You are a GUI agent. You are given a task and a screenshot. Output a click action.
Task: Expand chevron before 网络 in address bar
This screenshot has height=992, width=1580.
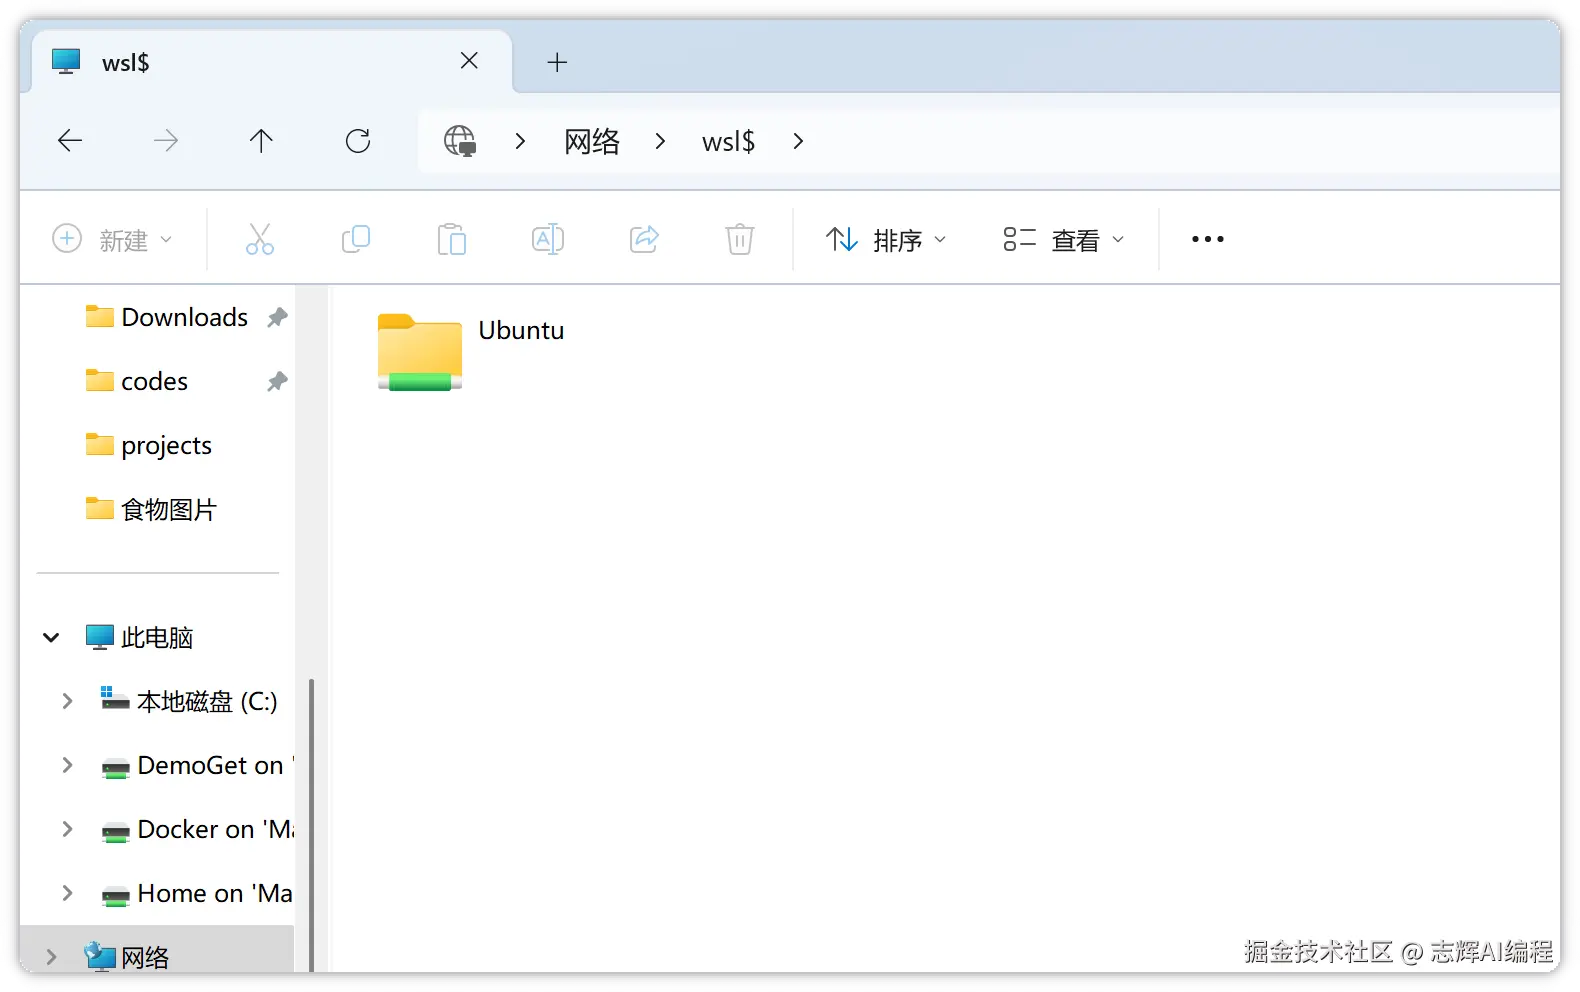pos(520,142)
